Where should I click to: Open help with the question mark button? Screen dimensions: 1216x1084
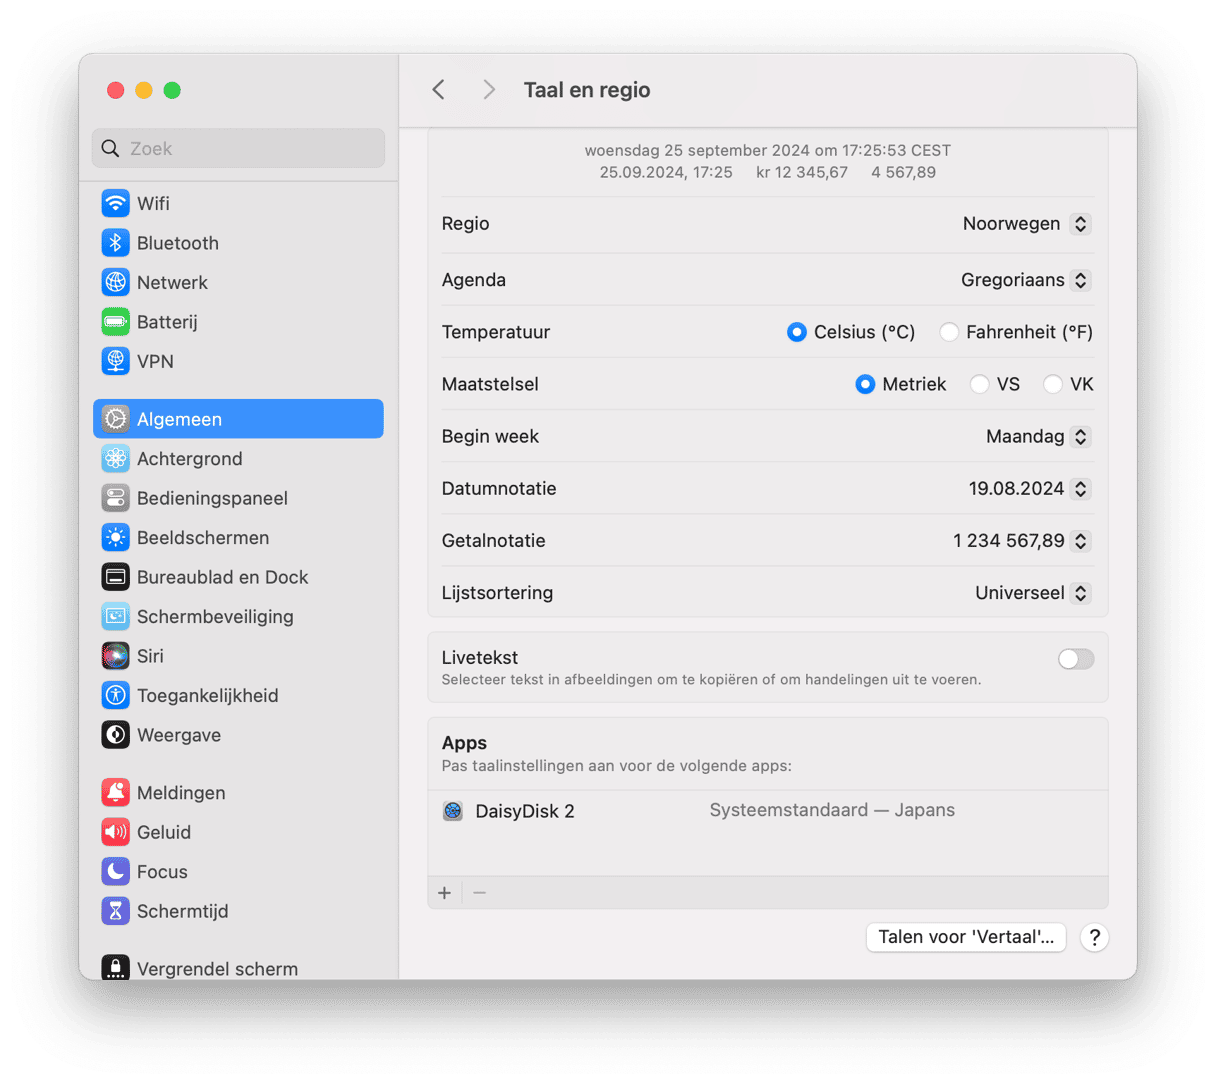[x=1095, y=937]
